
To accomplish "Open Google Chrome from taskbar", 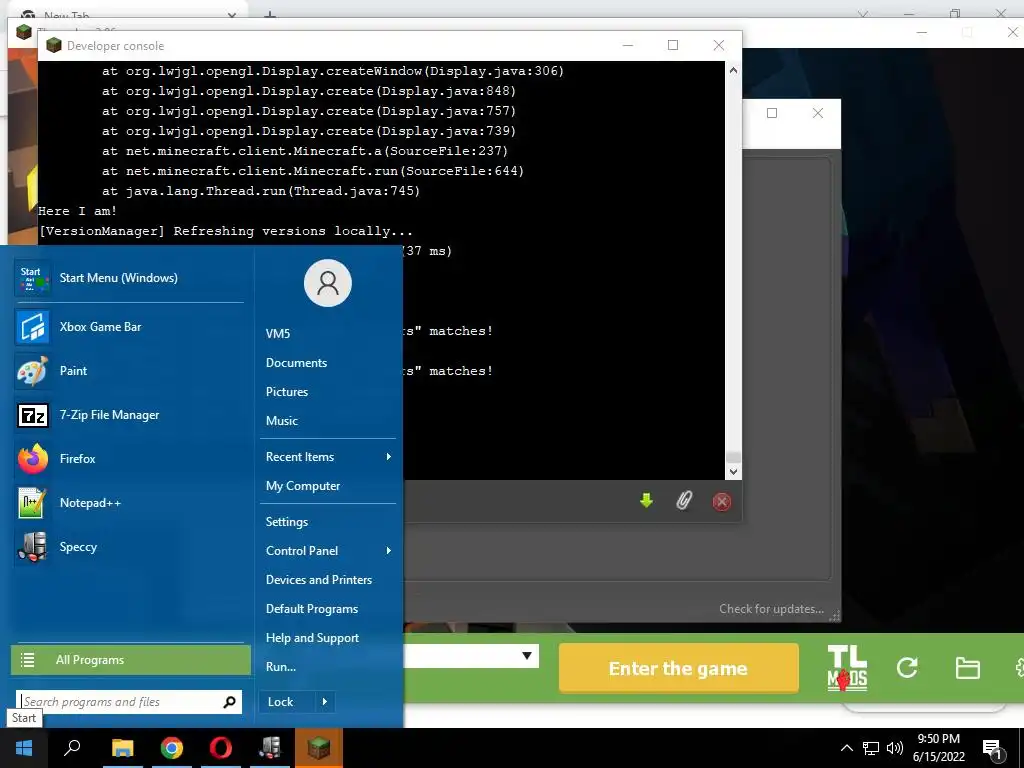I will [x=172, y=748].
